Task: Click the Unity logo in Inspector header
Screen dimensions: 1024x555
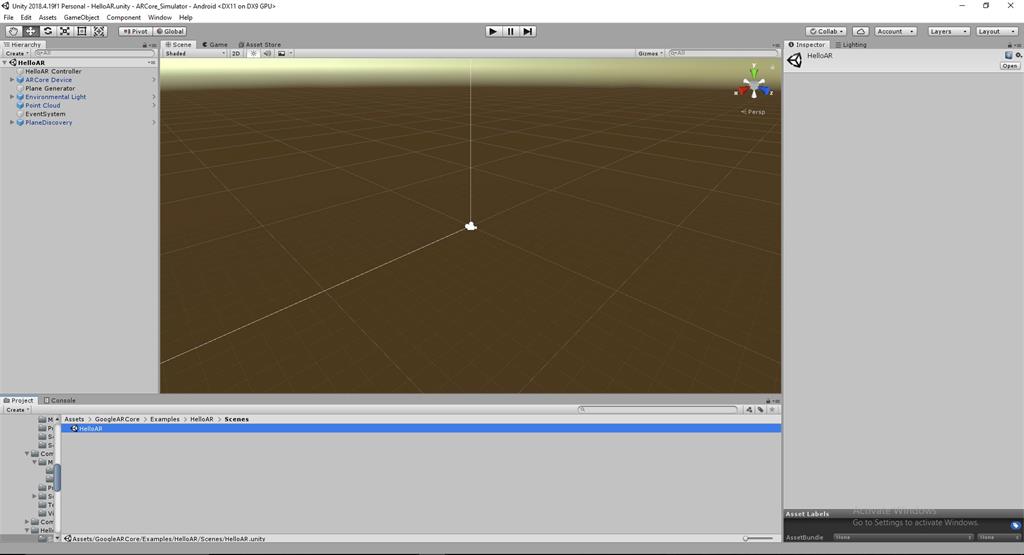Action: [795, 60]
